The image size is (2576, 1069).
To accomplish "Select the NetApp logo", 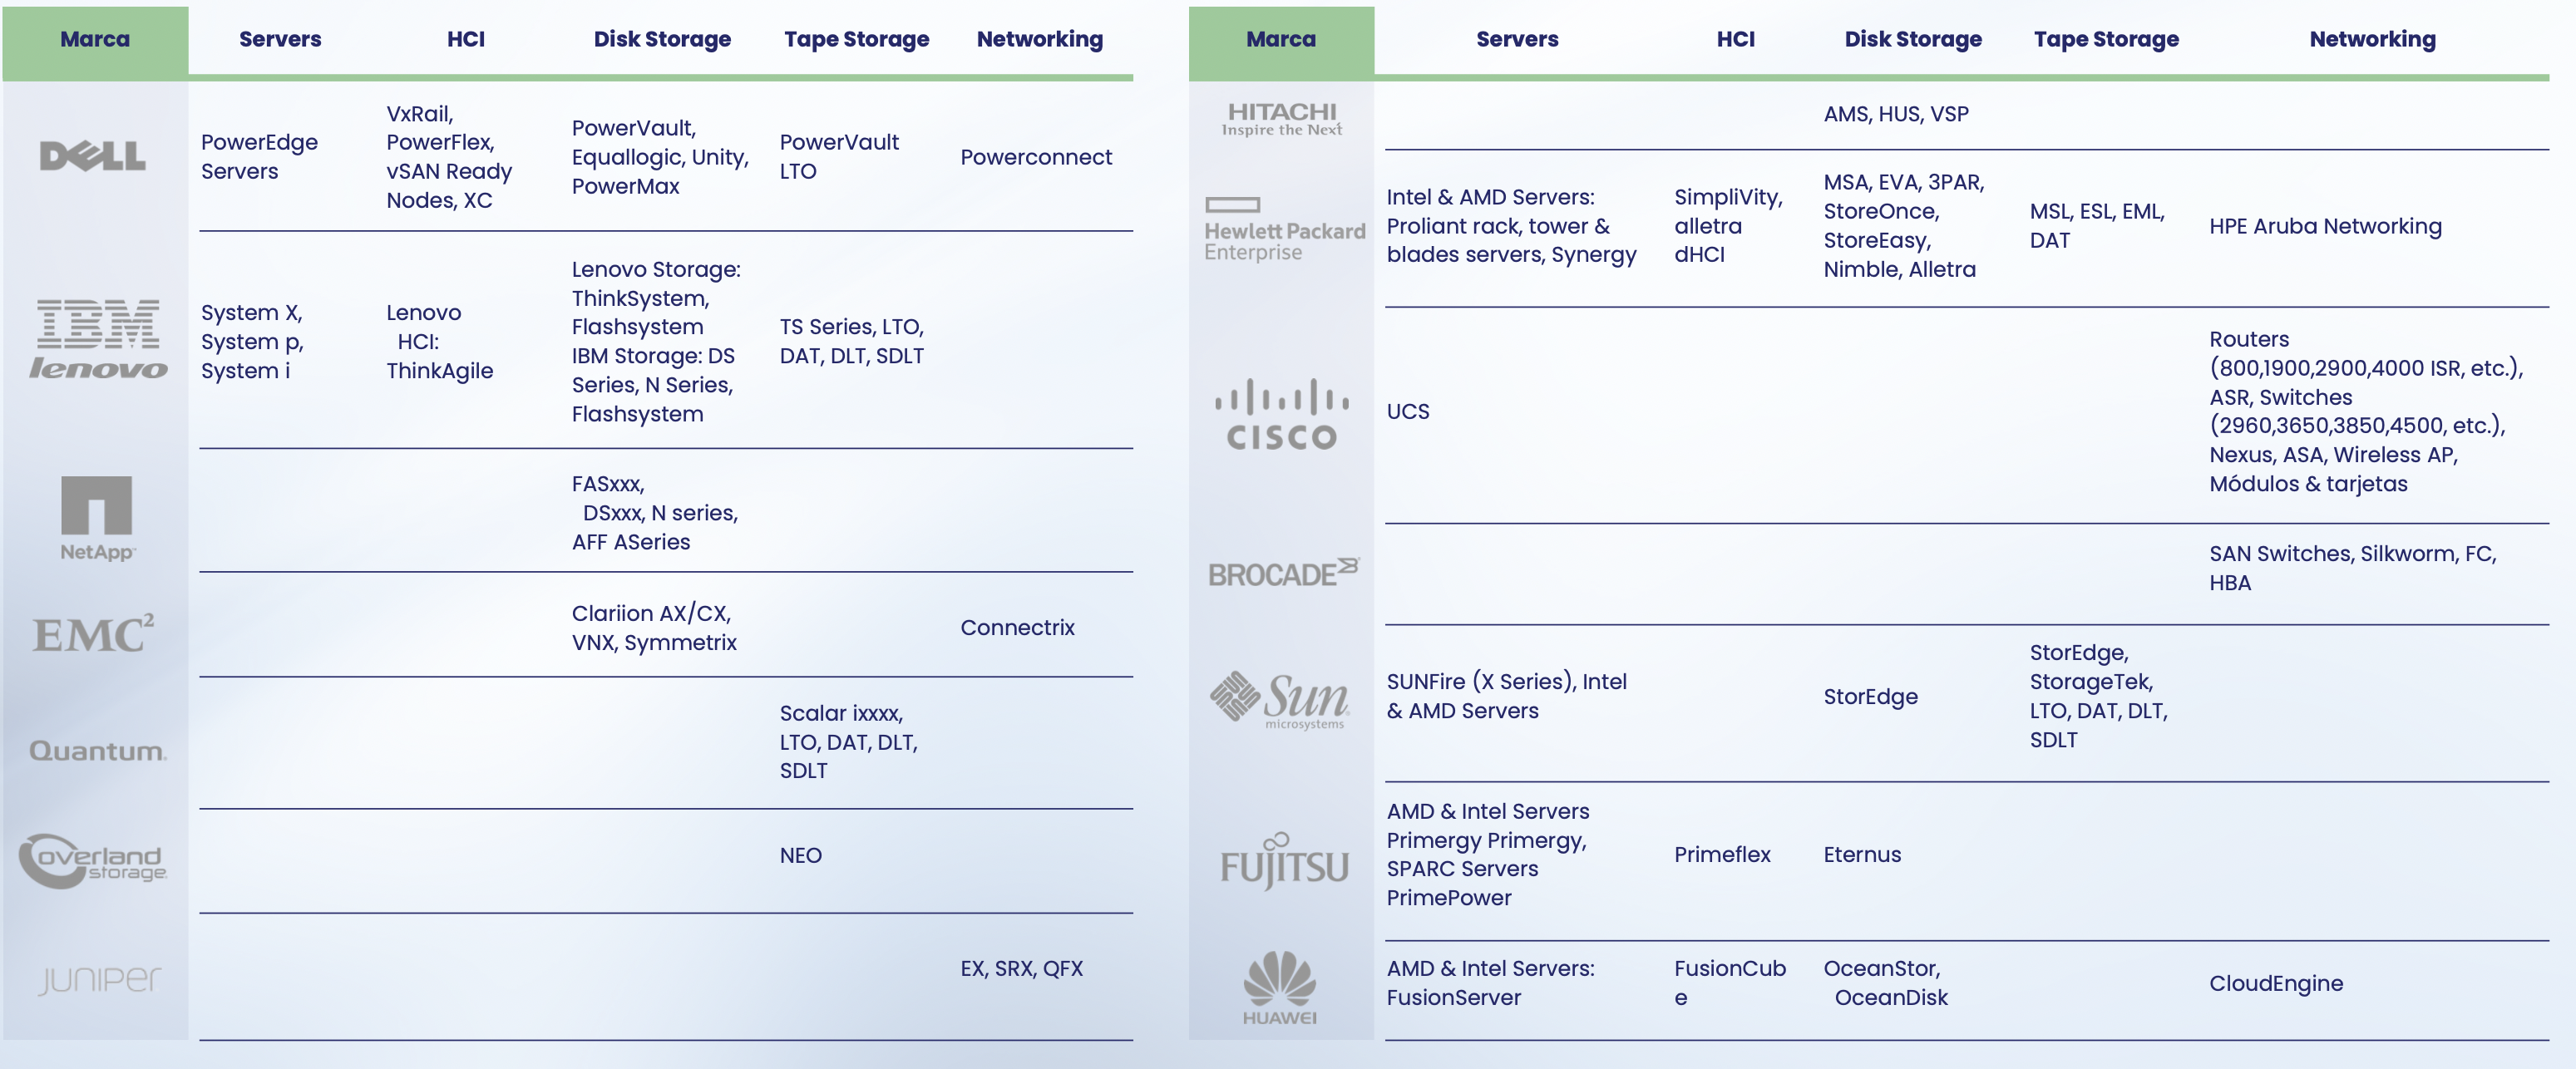I will (97, 518).
